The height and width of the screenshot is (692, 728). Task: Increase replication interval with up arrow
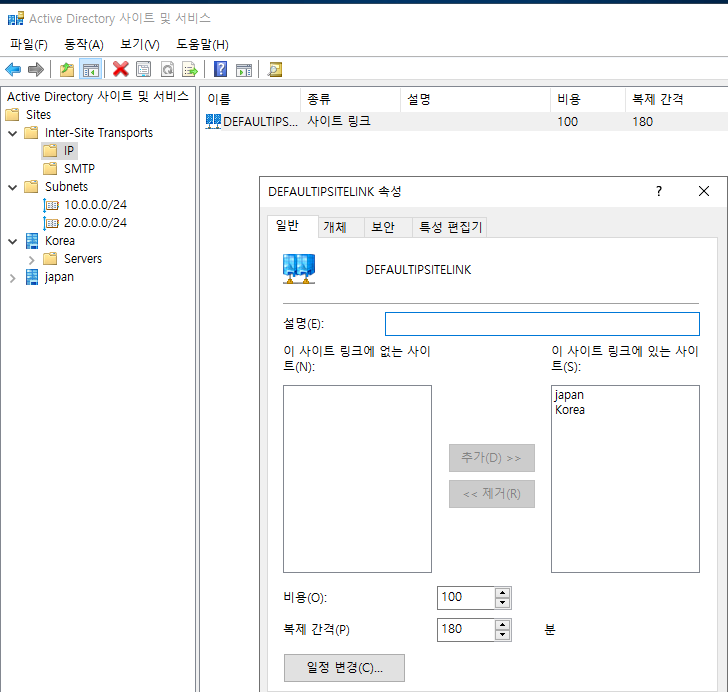[502, 625]
